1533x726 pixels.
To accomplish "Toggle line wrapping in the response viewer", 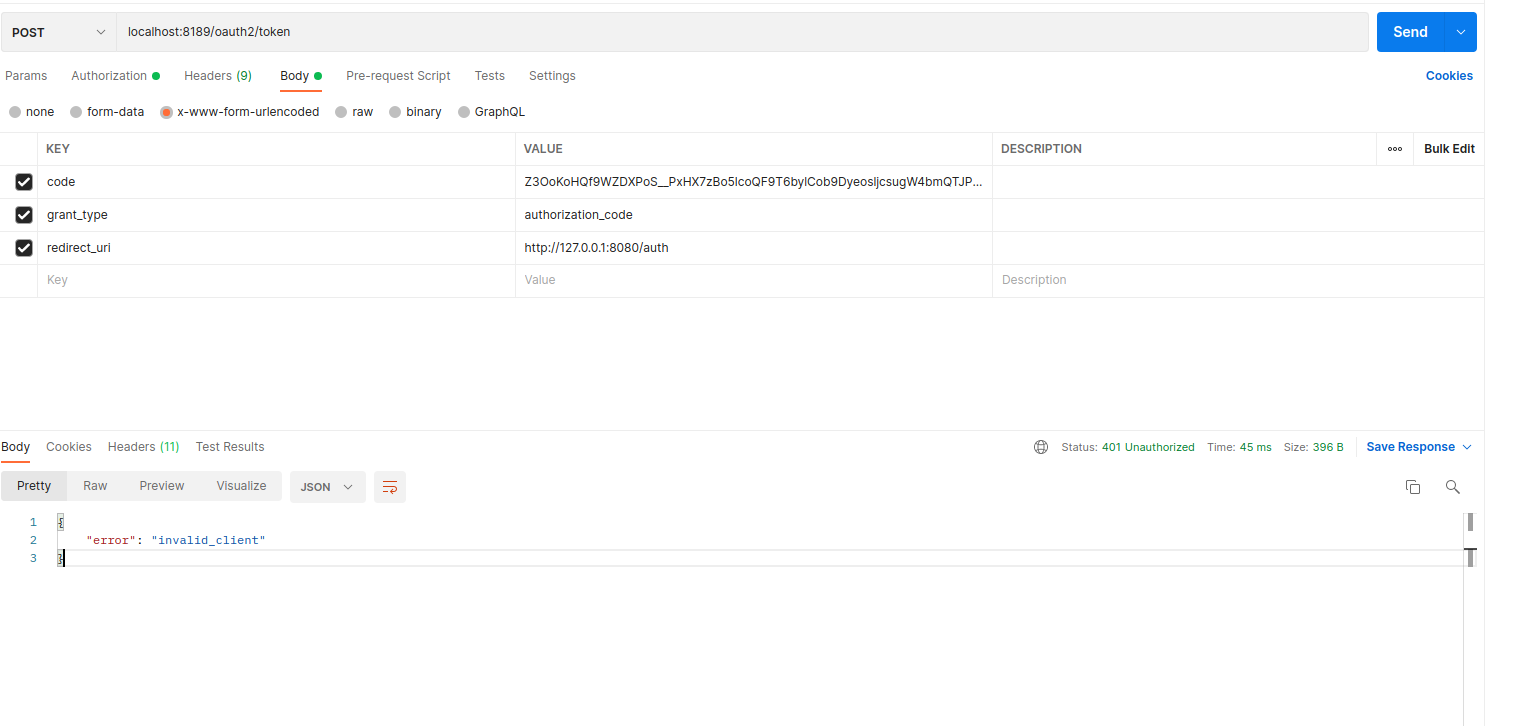I will 389,487.
